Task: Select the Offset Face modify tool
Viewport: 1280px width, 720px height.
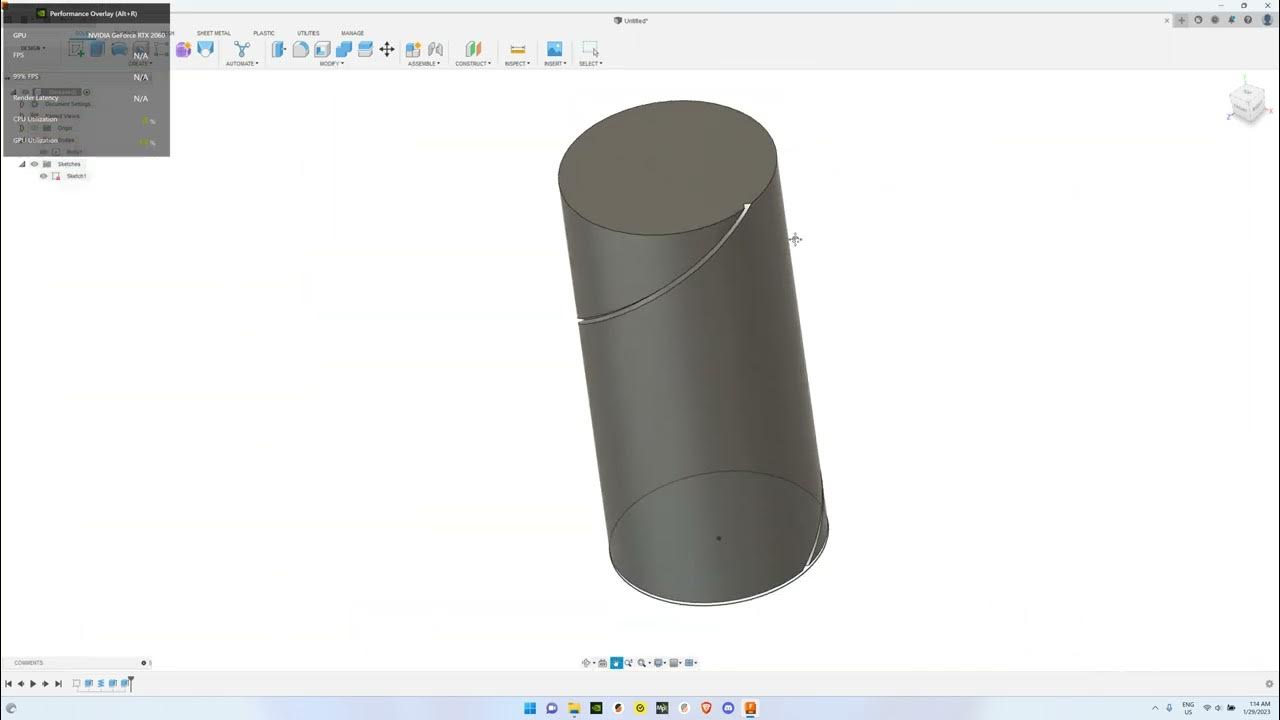Action: [365, 49]
